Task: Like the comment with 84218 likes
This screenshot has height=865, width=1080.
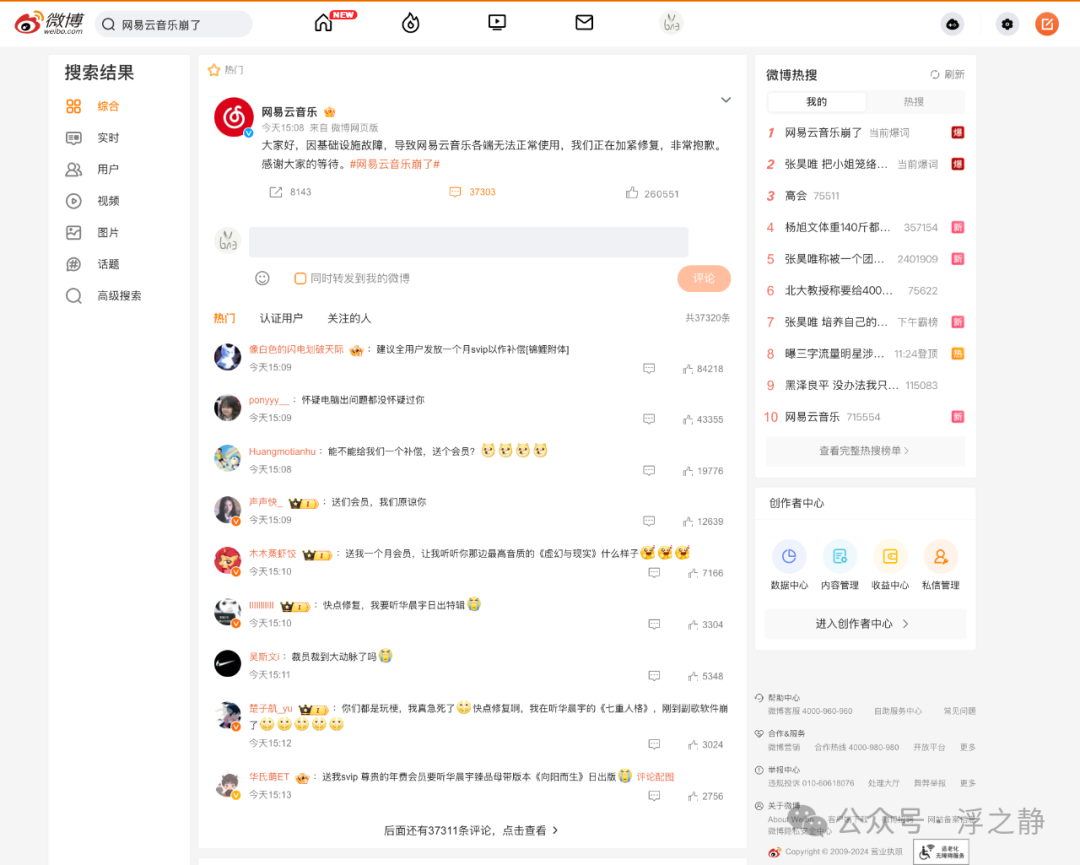Action: click(x=703, y=369)
